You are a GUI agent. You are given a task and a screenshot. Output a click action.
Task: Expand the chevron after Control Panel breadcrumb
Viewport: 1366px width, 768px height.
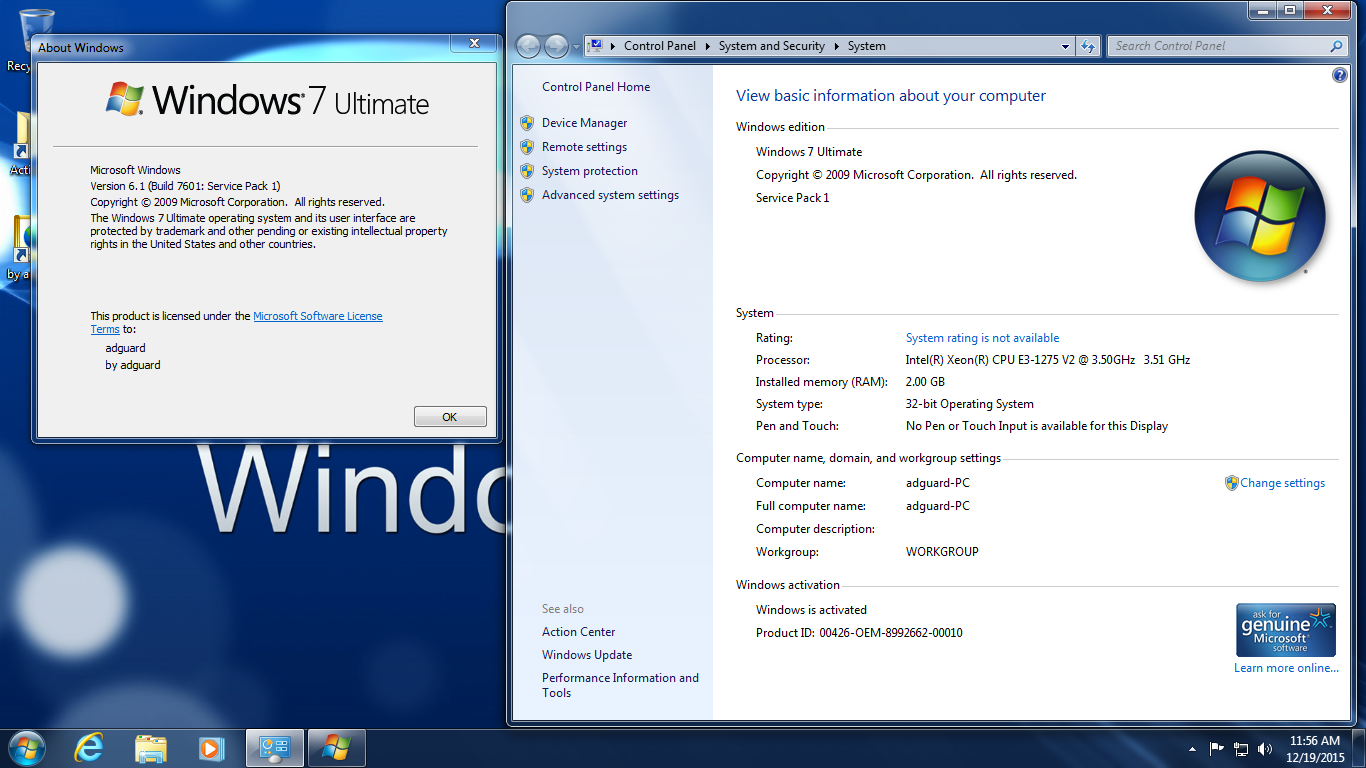tap(708, 46)
